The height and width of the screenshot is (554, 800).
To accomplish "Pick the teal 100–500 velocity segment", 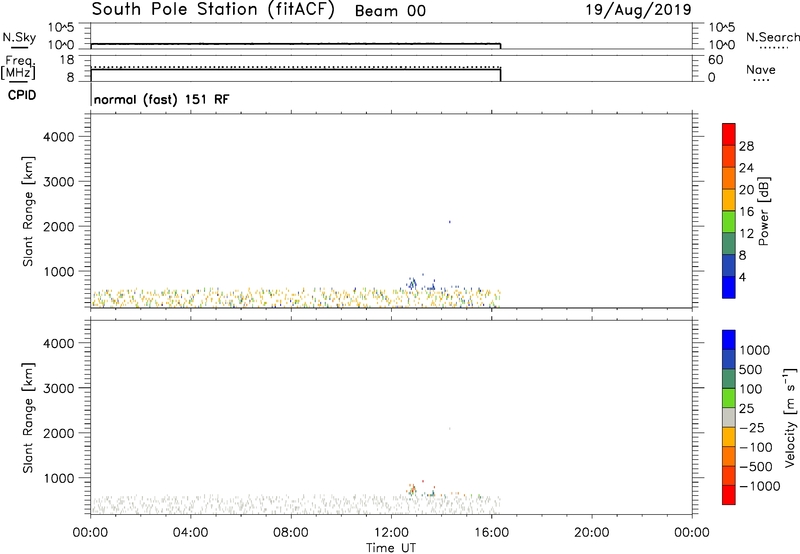I will point(729,379).
